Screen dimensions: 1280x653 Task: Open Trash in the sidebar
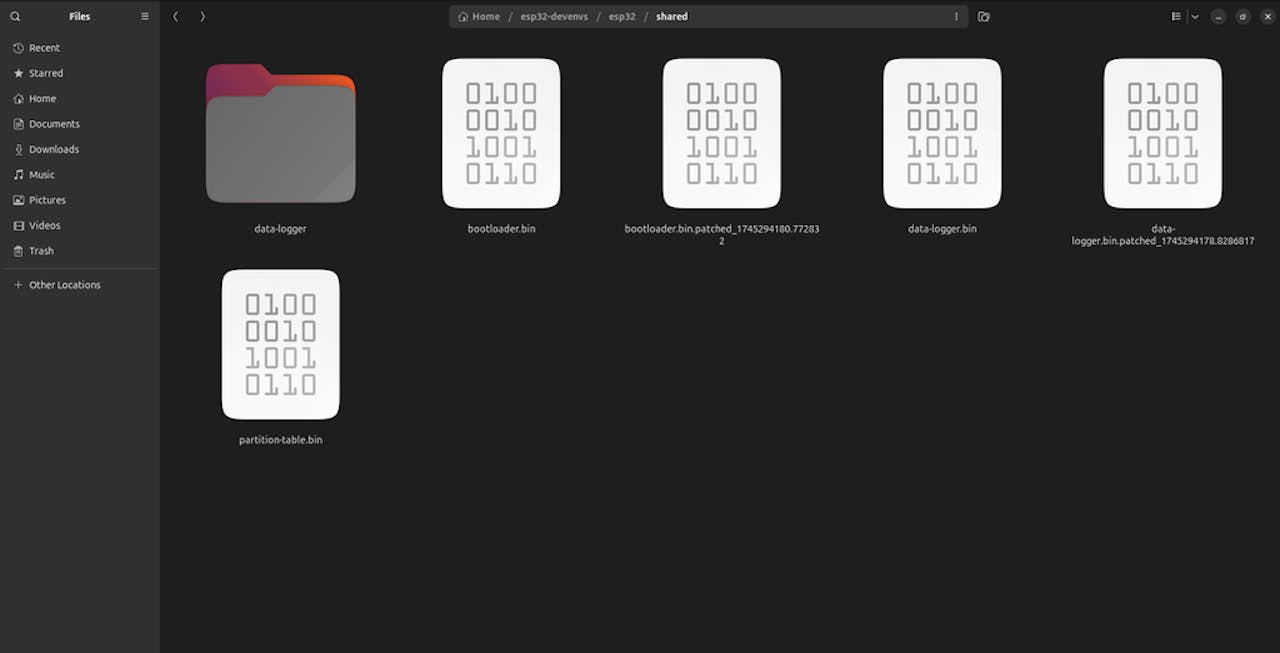80,250
